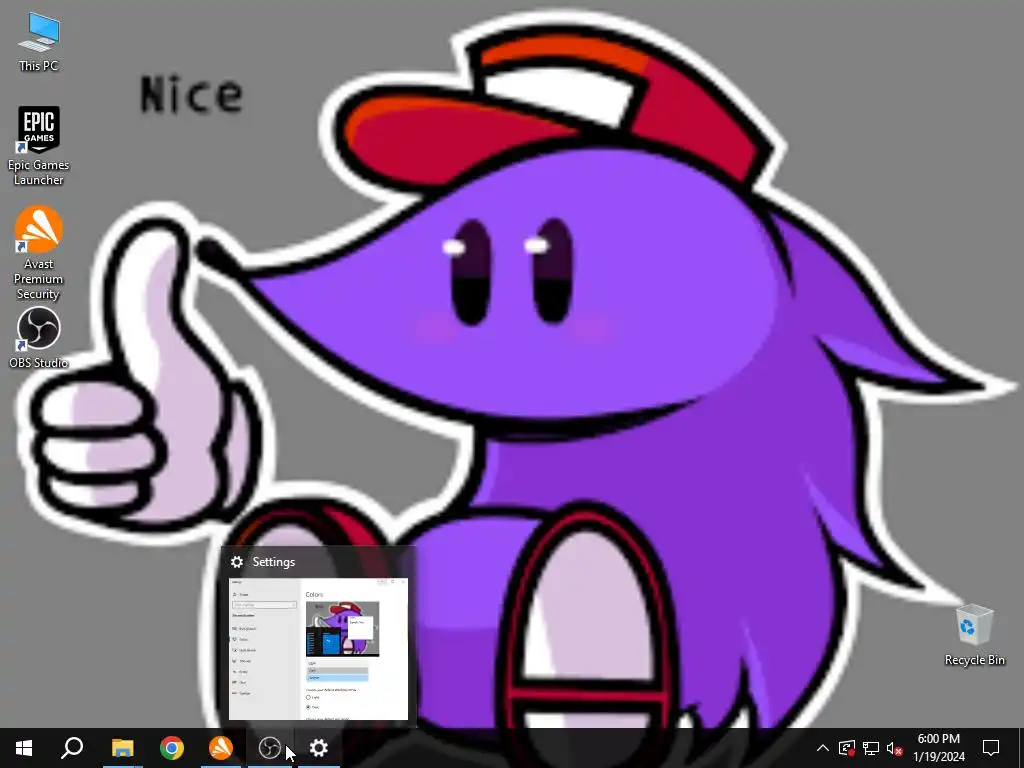Launch Google Chrome from the taskbar
The image size is (1024, 768).
pyautogui.click(x=172, y=748)
